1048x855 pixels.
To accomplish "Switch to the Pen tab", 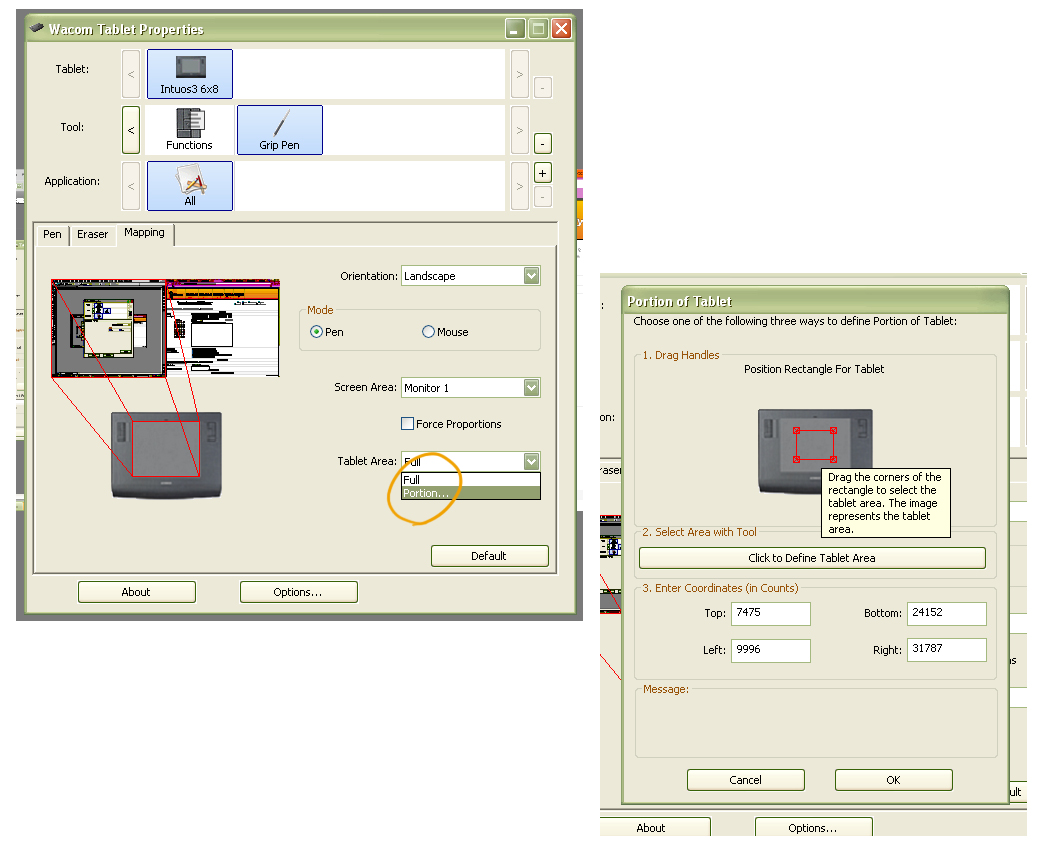I will tap(52, 235).
